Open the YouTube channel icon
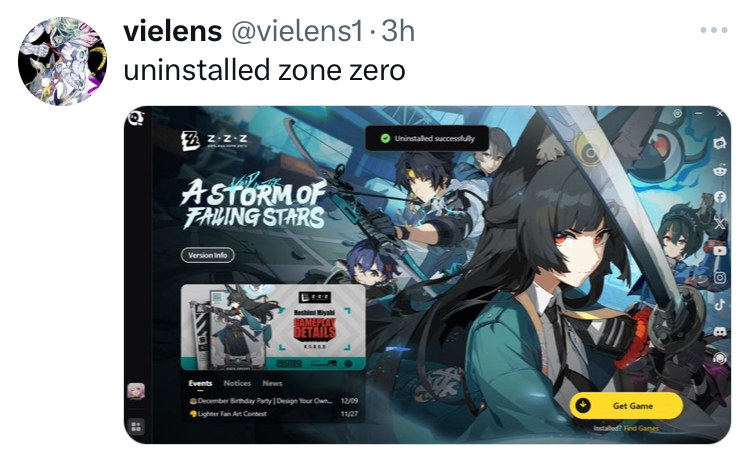750x451 pixels. point(719,250)
